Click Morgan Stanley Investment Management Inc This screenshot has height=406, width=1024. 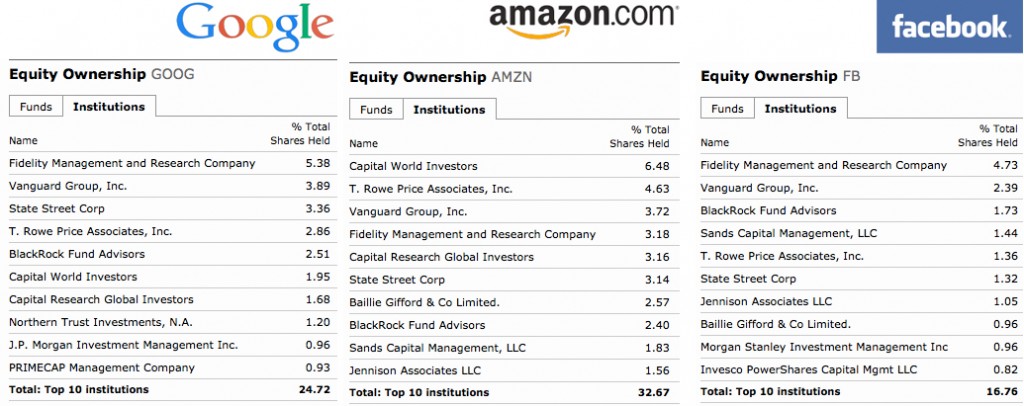pos(824,347)
